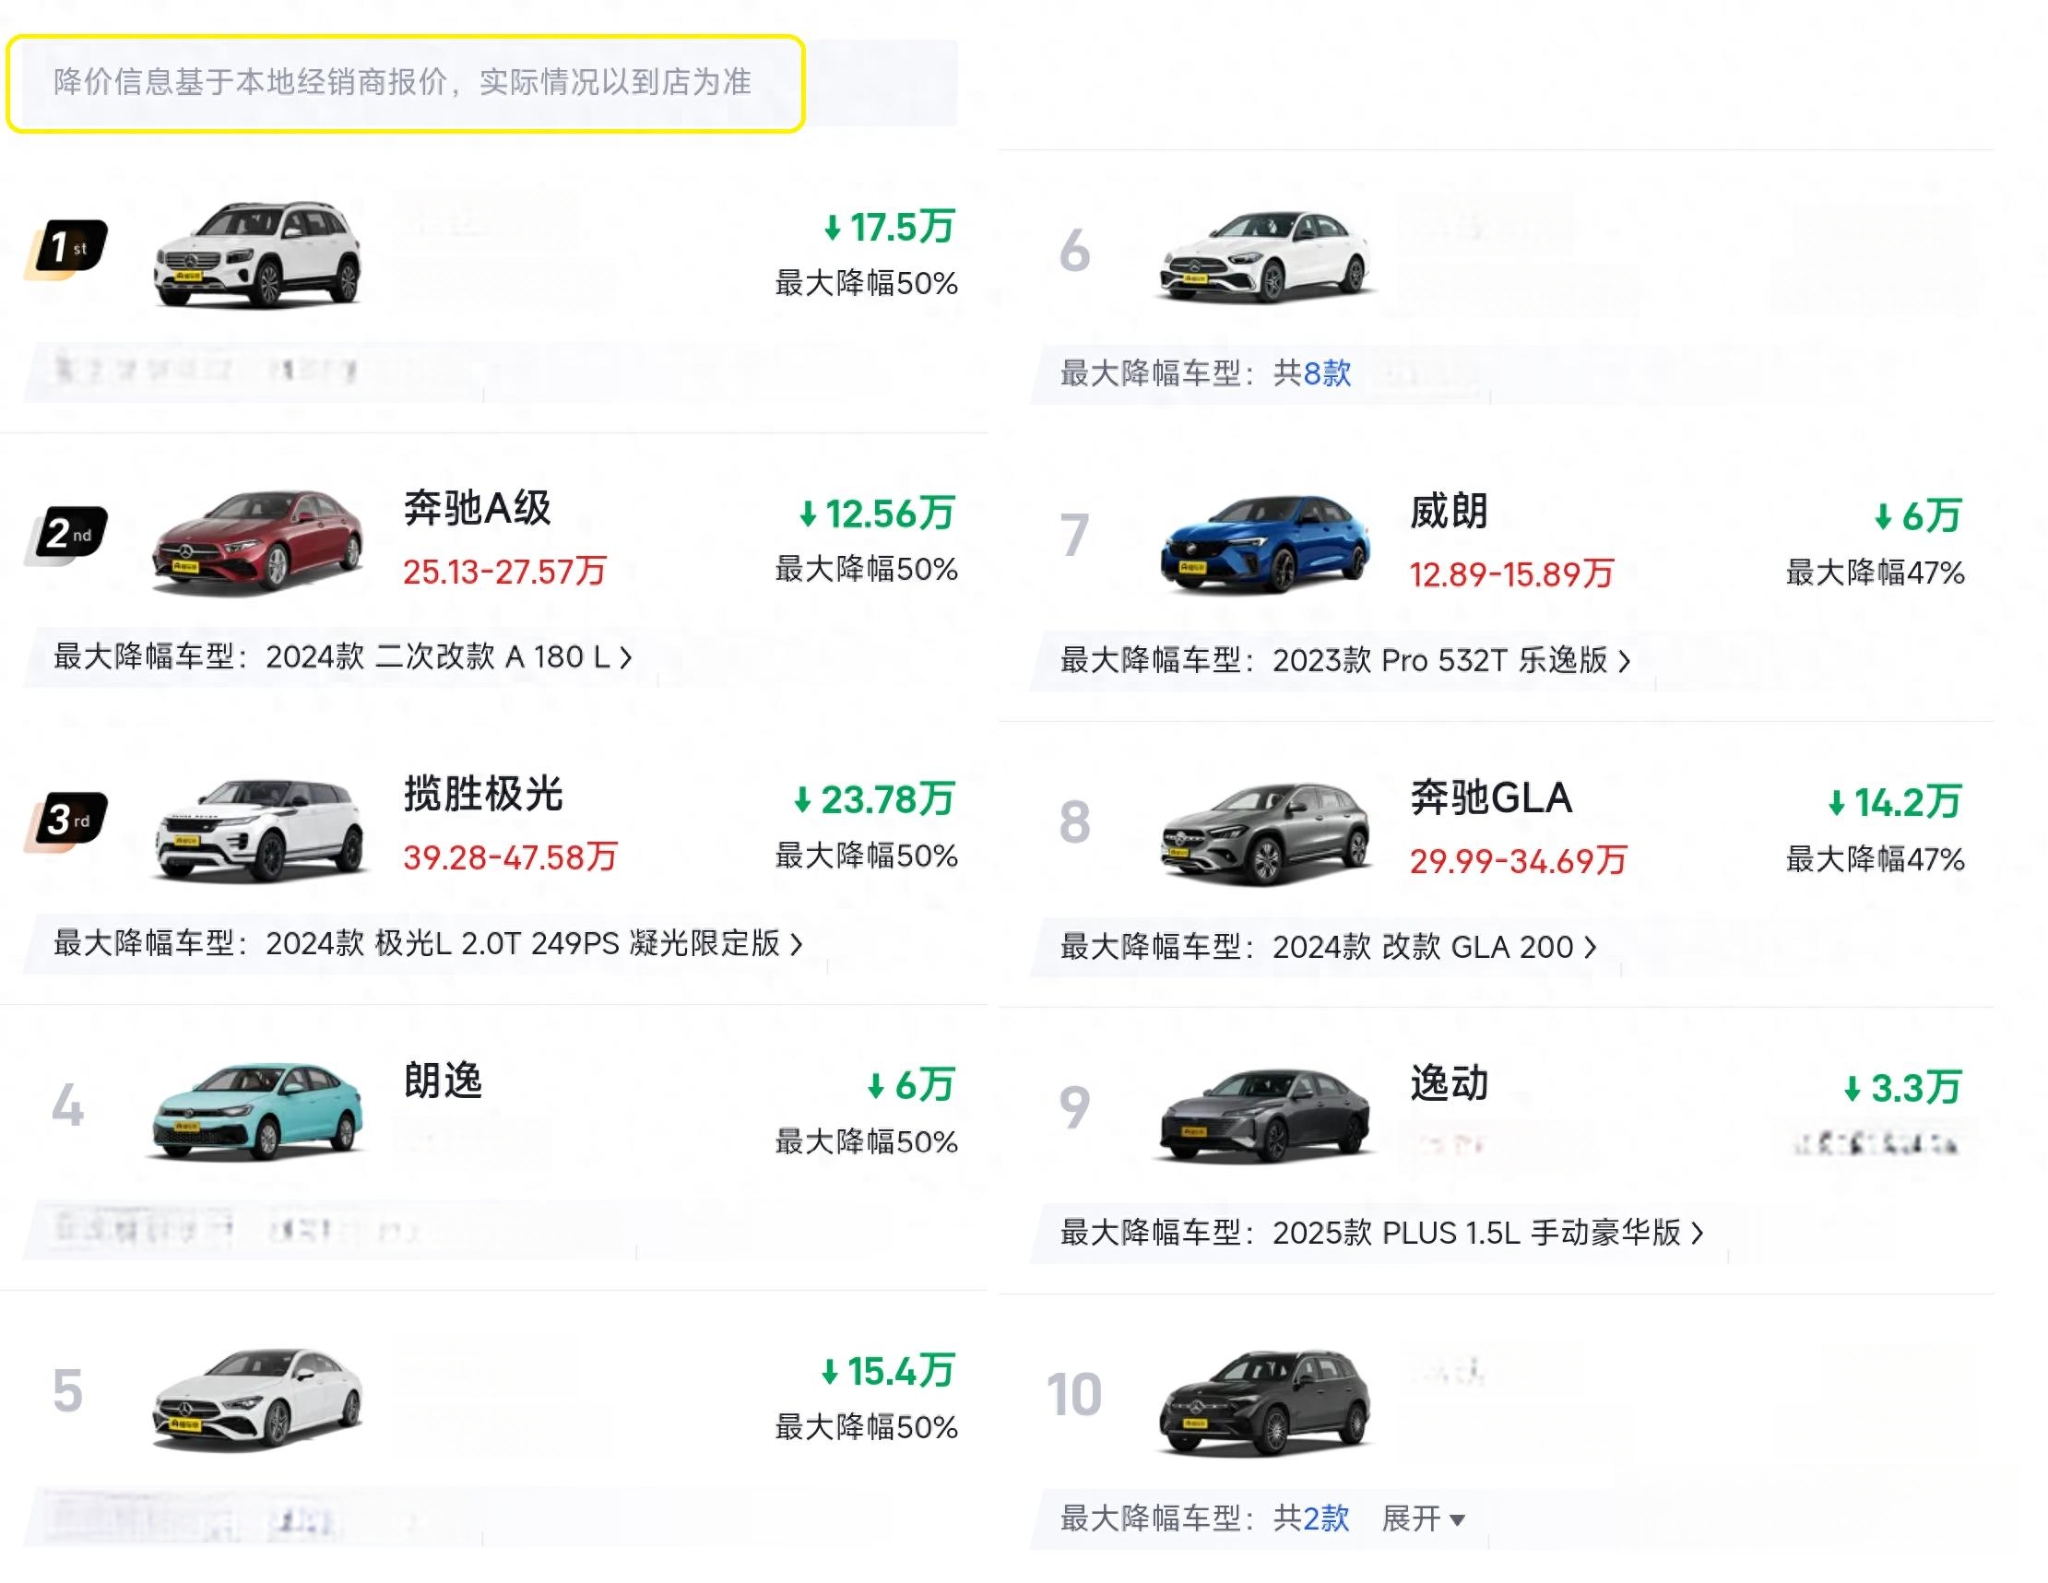Click the 3rd rank badge
This screenshot has height=1583, width=2048.
click(67, 820)
